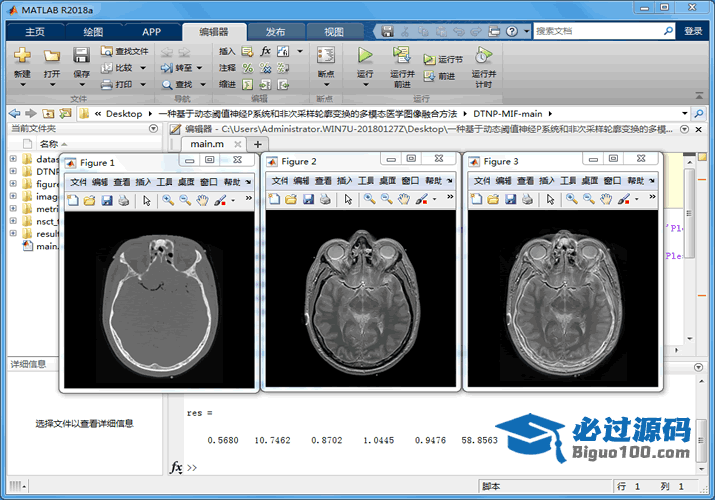Show more toolbar items in Figure 3
The width and height of the screenshot is (715, 500).
[653, 197]
